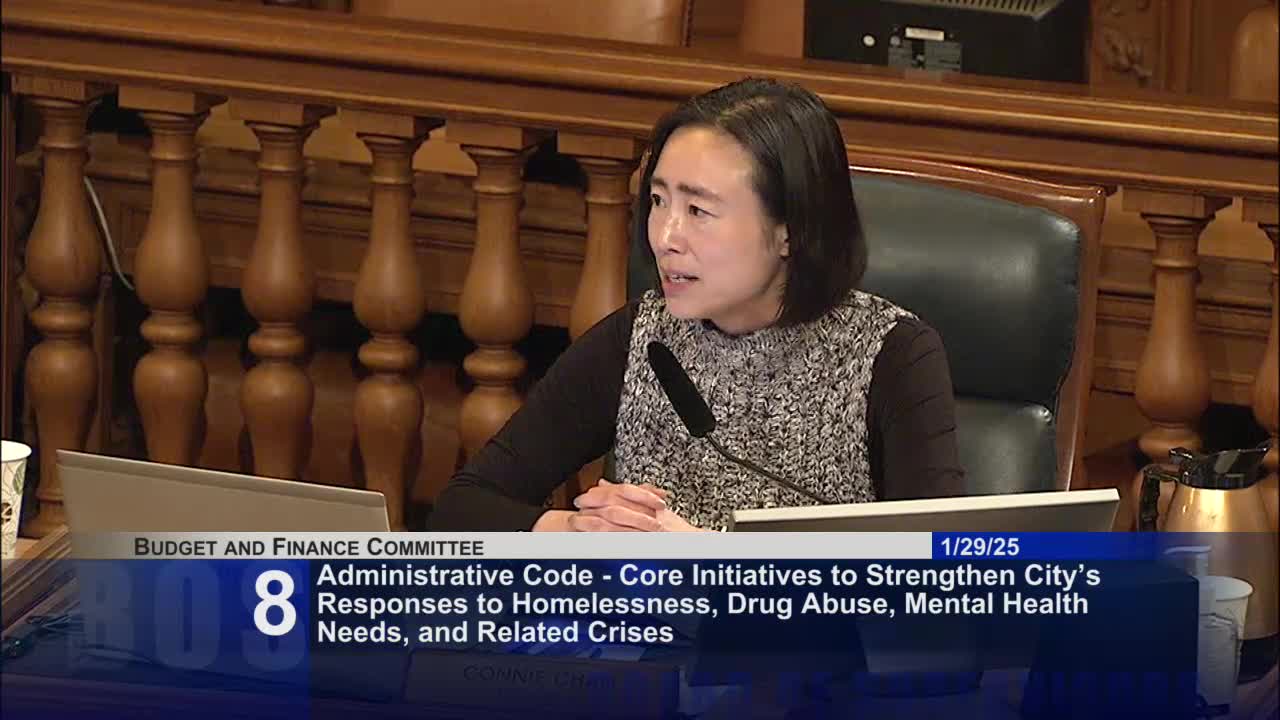Click the black microphone on the desk
The height and width of the screenshot is (720, 1280).
[x=682, y=388]
